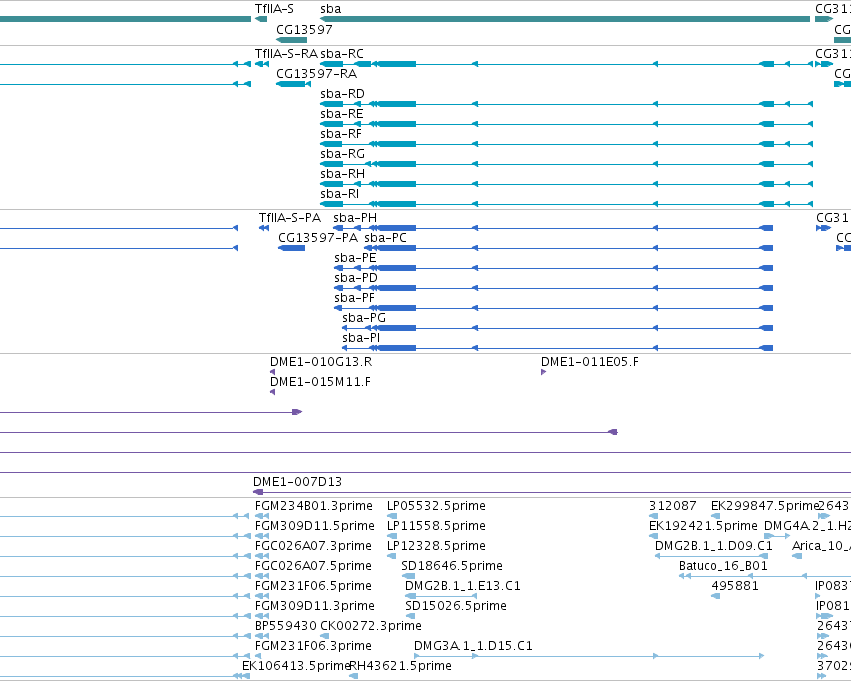Click the DMG2B.1_1.D09.C1 label

tap(714, 546)
